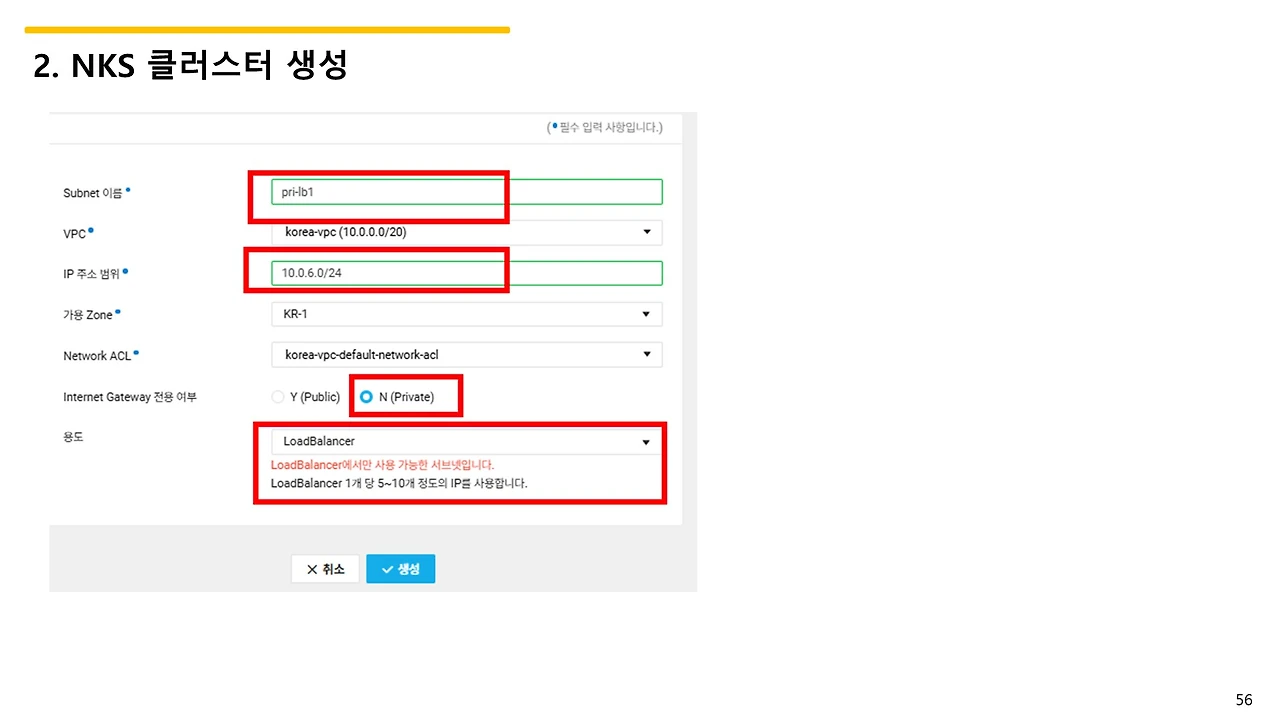Click the checkmark icon on the 생성 button
Image resolution: width=1280 pixels, height=720 pixels.
[385, 568]
